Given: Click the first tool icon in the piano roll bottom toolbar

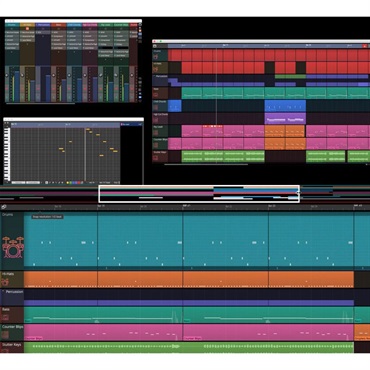Looking at the screenshot, I should [x=46, y=182].
